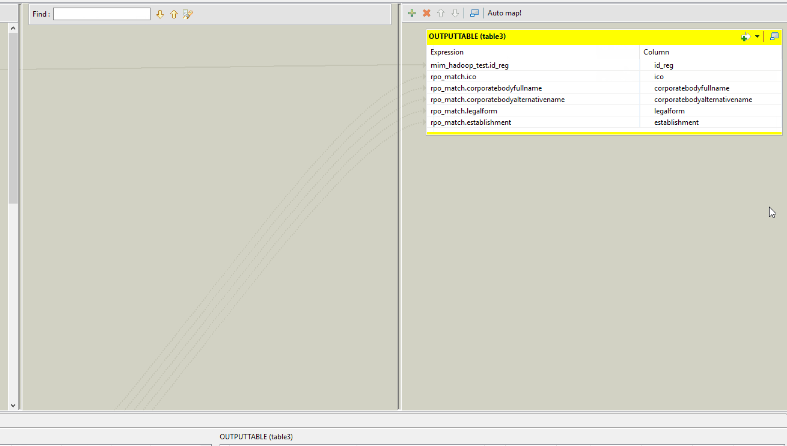Select OUTPUTTABLE (table3) yellow title
The height and width of the screenshot is (446, 787).
click(467, 37)
